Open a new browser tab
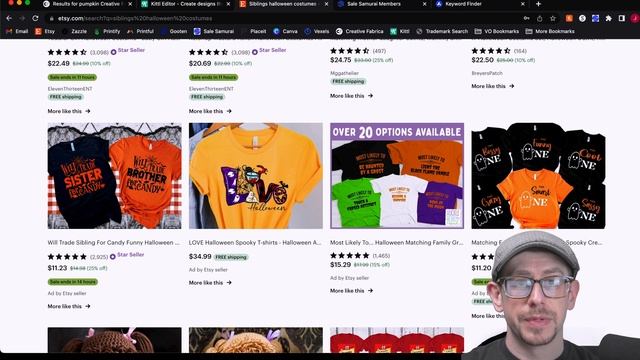 pos(538,4)
